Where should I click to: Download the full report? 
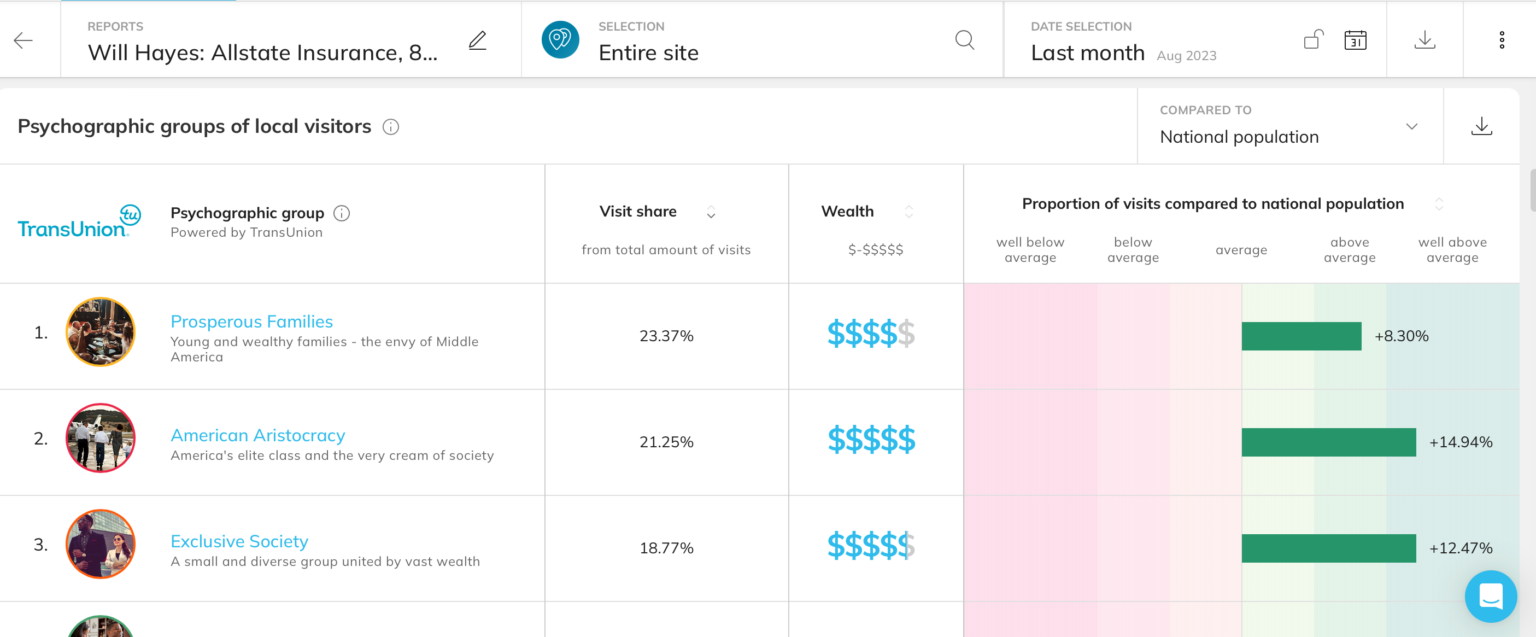coord(1424,39)
